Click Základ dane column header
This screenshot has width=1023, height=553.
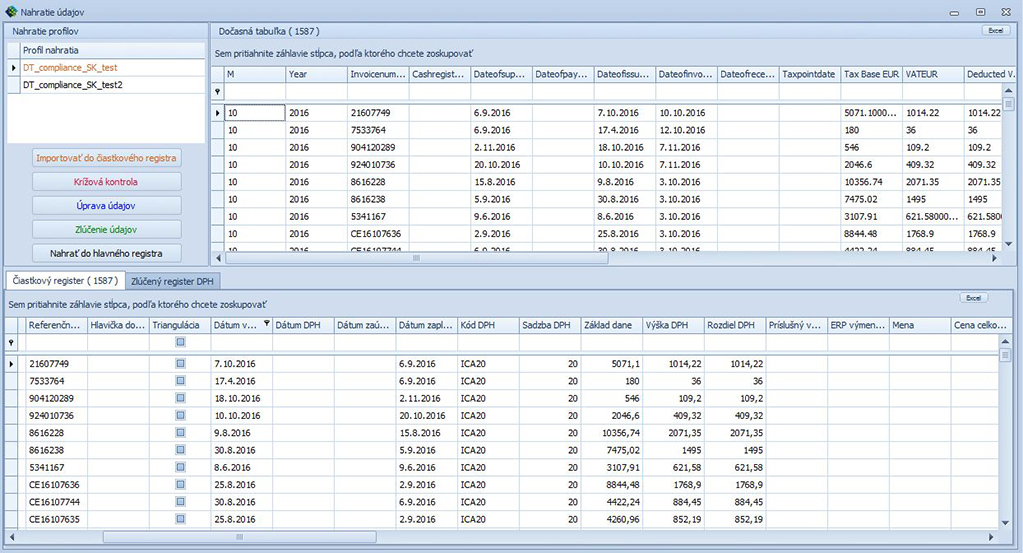click(x=611, y=325)
